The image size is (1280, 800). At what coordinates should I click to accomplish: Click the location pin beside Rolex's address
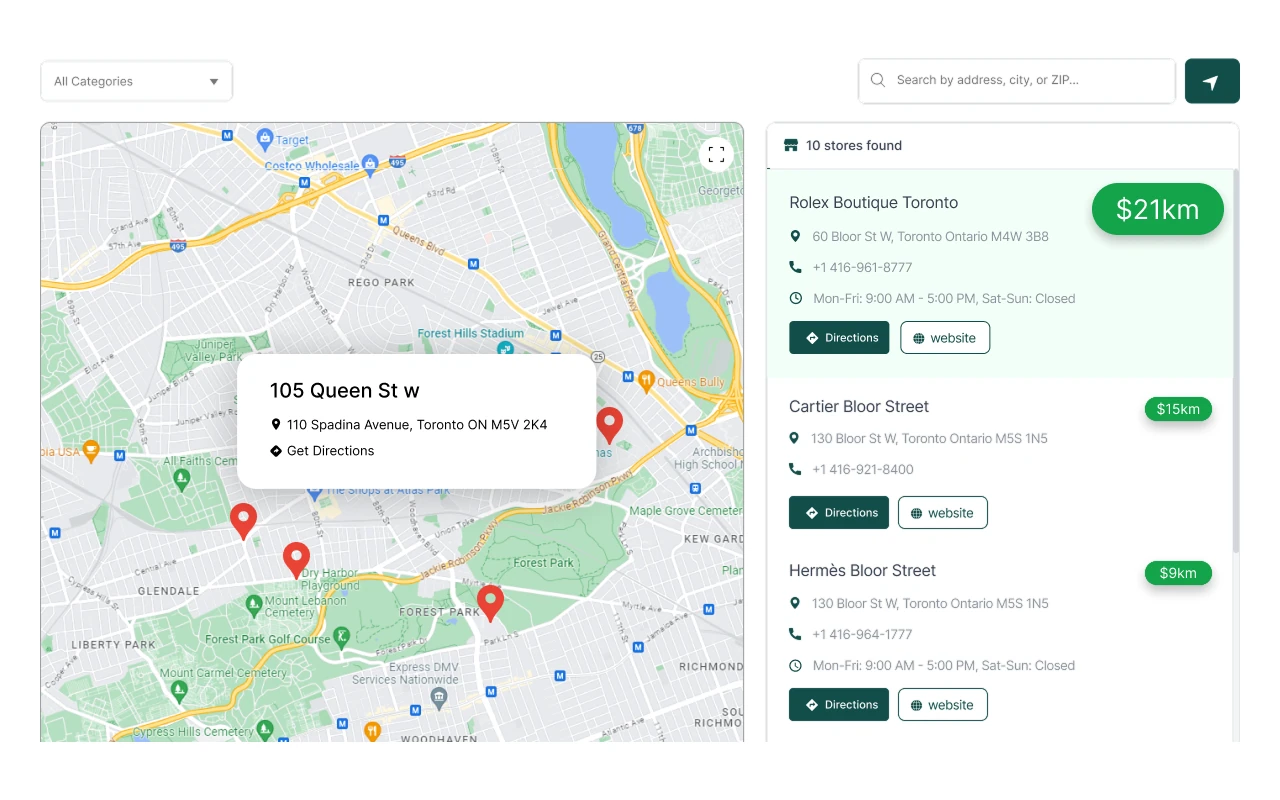pyautogui.click(x=796, y=236)
